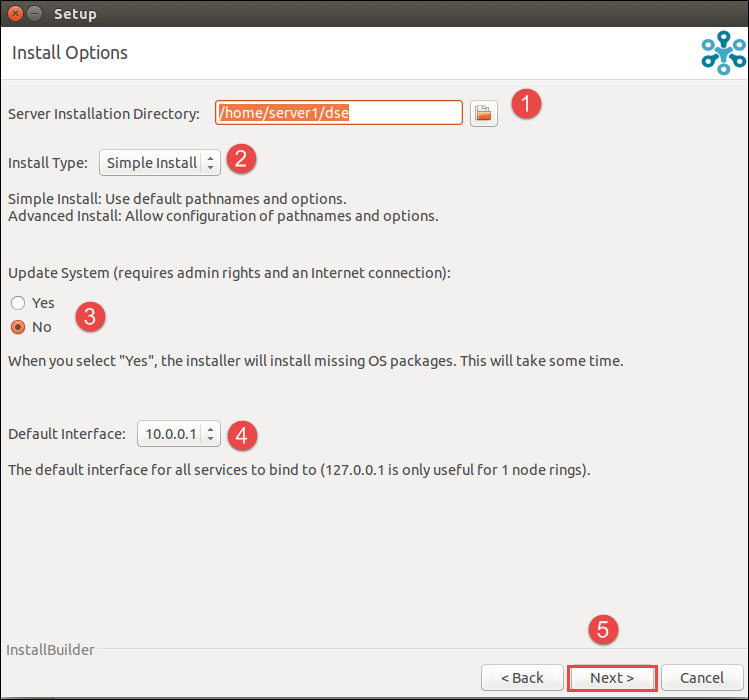The height and width of the screenshot is (700, 749).
Task: Click the Setup title bar text
Action: [x=75, y=14]
